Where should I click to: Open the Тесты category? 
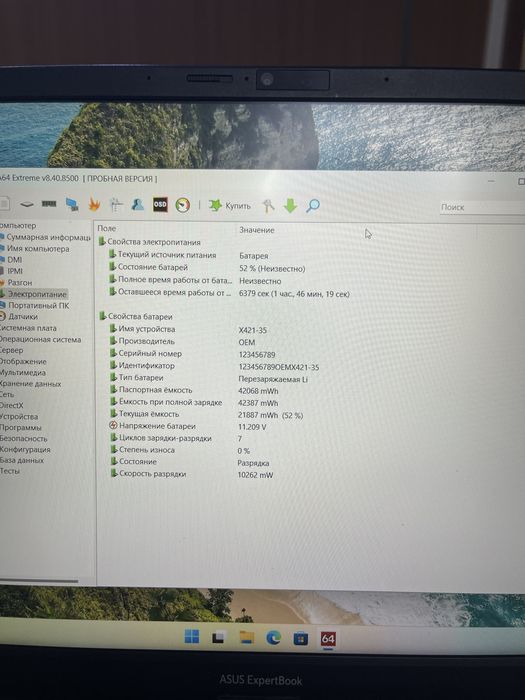[10, 471]
